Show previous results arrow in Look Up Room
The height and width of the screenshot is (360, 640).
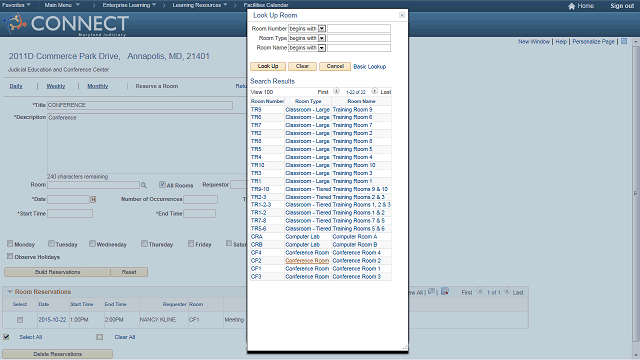click(336, 91)
